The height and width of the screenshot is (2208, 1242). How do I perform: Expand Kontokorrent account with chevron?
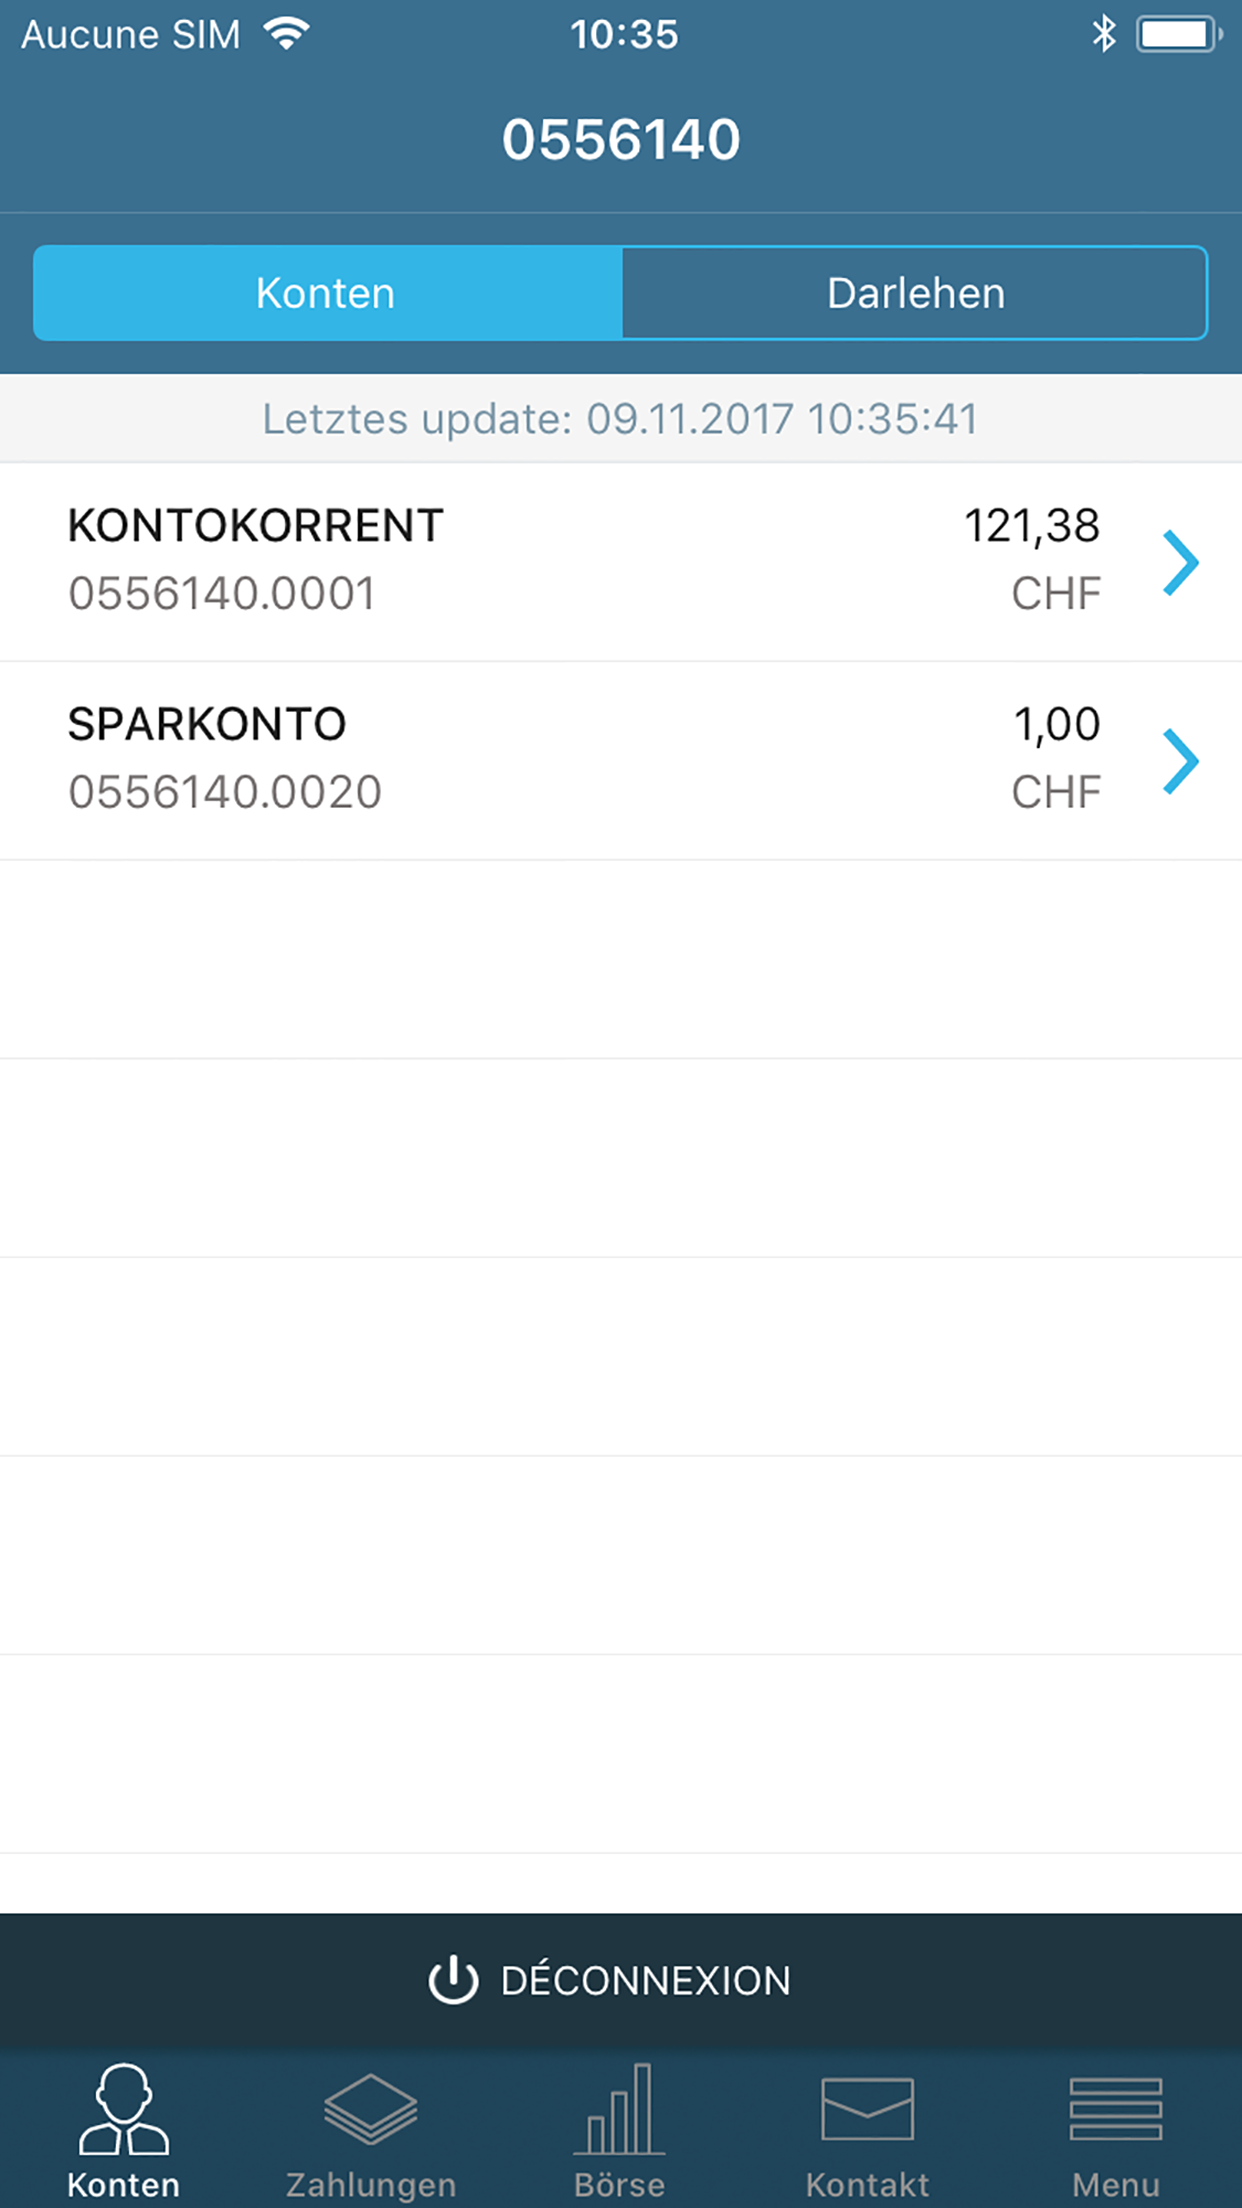coord(1181,563)
